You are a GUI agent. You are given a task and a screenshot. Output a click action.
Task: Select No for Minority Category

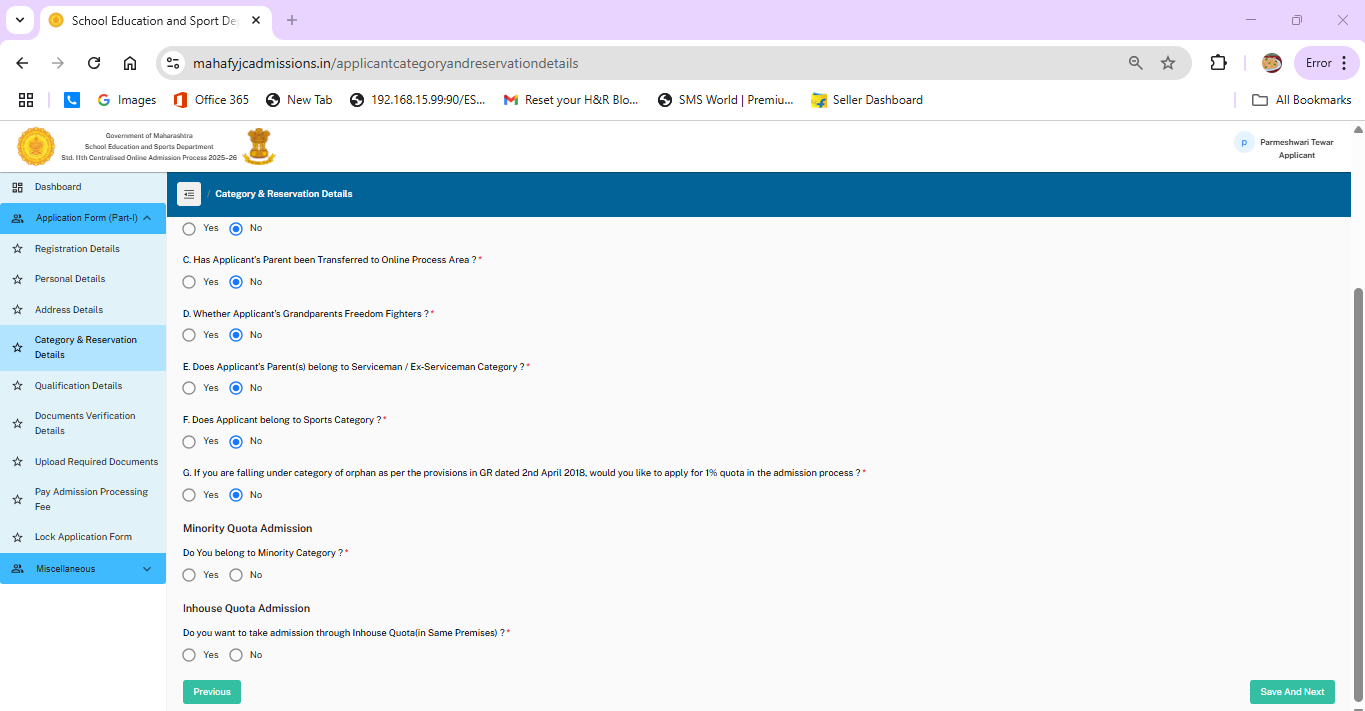236,575
